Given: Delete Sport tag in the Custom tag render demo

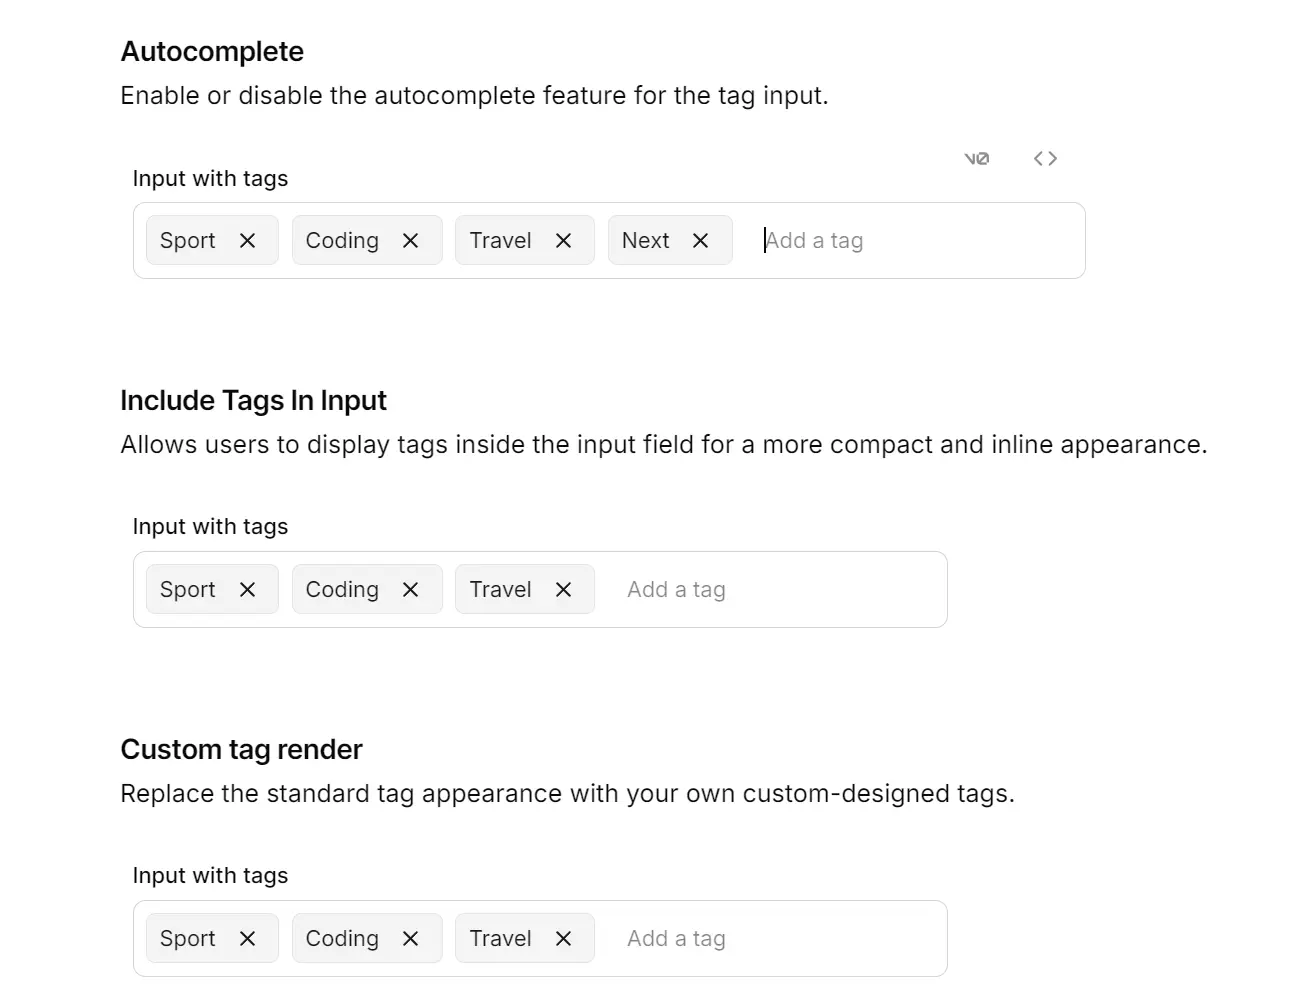Looking at the screenshot, I should click(247, 938).
